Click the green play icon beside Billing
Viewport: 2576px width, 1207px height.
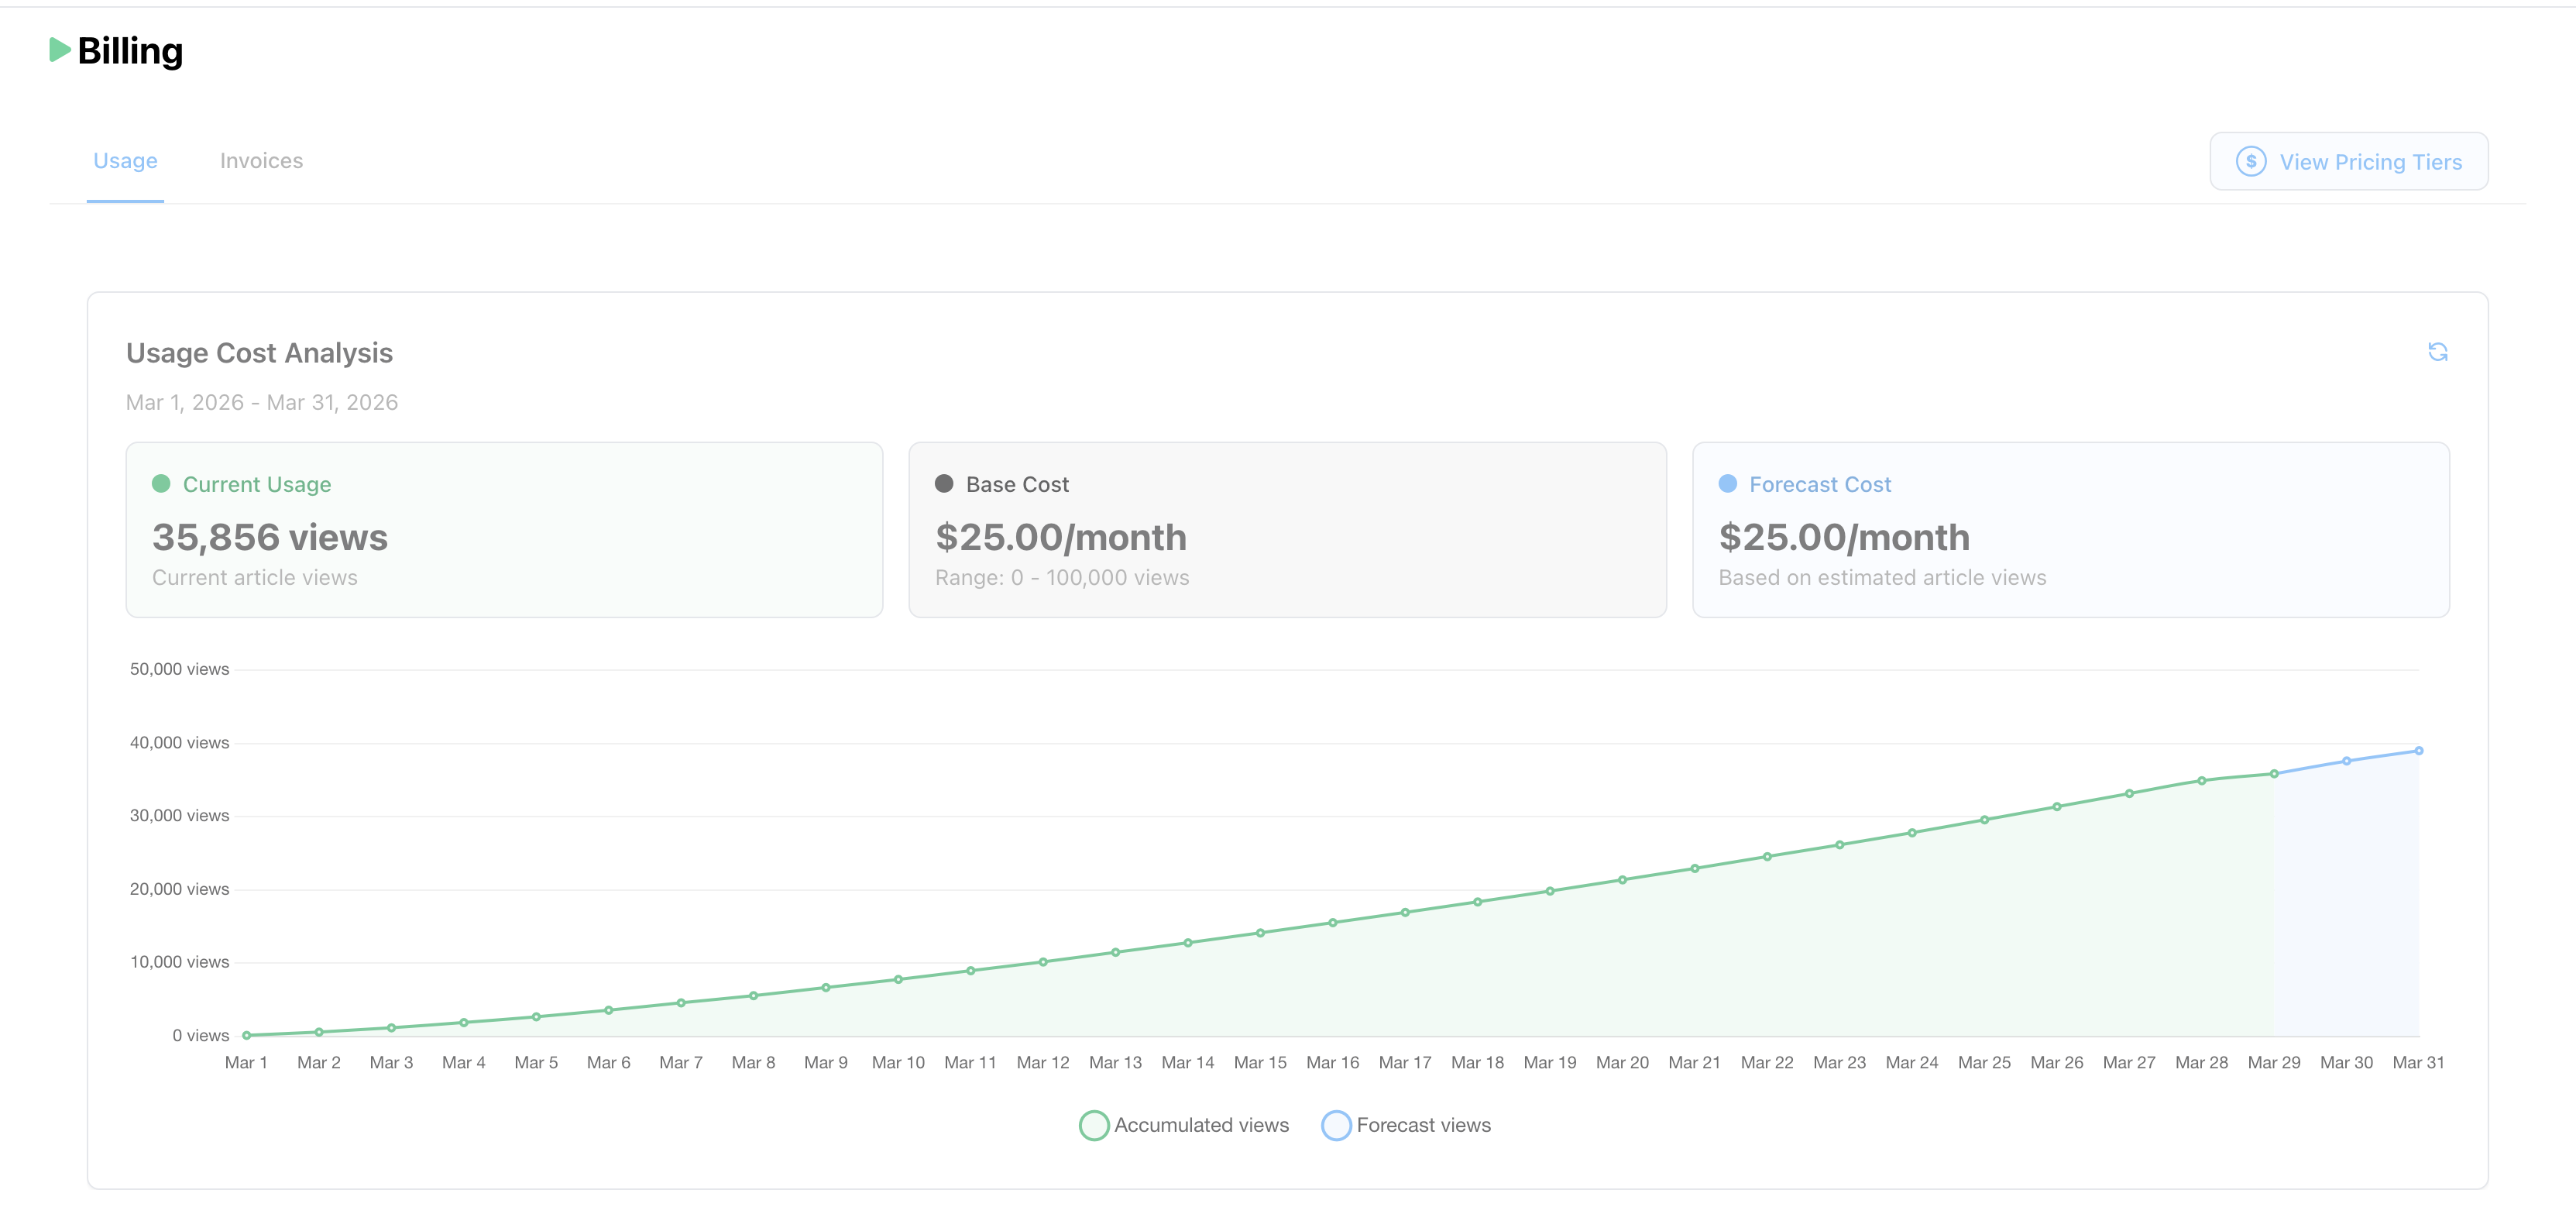click(x=60, y=51)
